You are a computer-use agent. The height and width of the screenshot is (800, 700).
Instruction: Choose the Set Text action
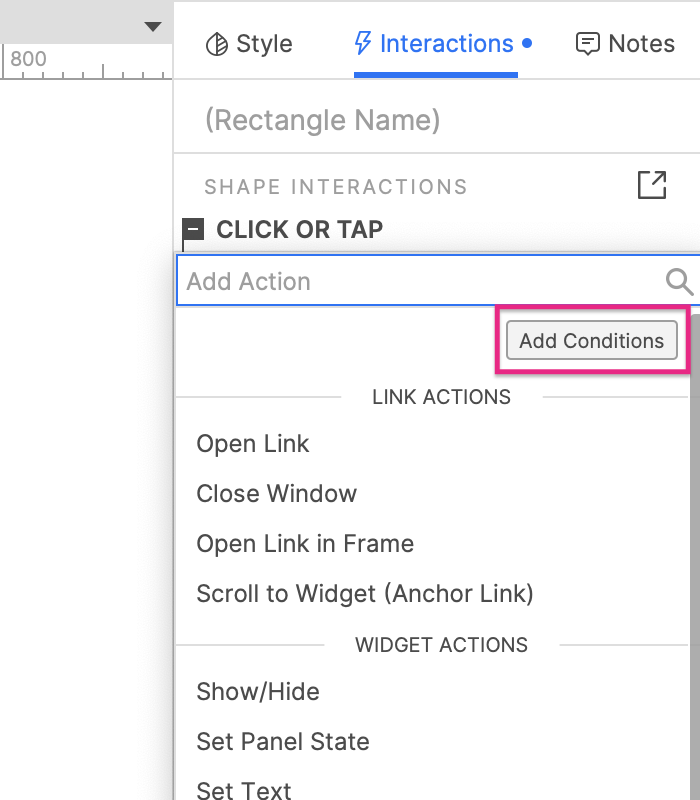(244, 790)
